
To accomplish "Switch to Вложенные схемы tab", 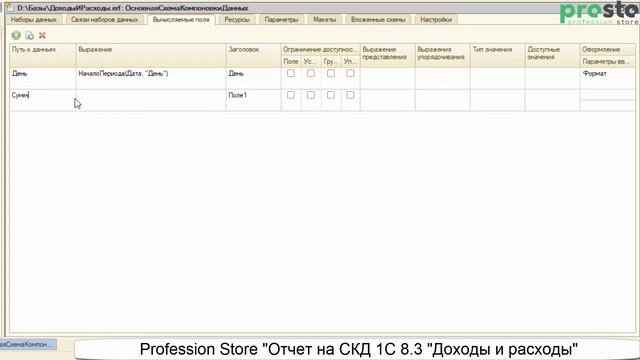I will (378, 20).
